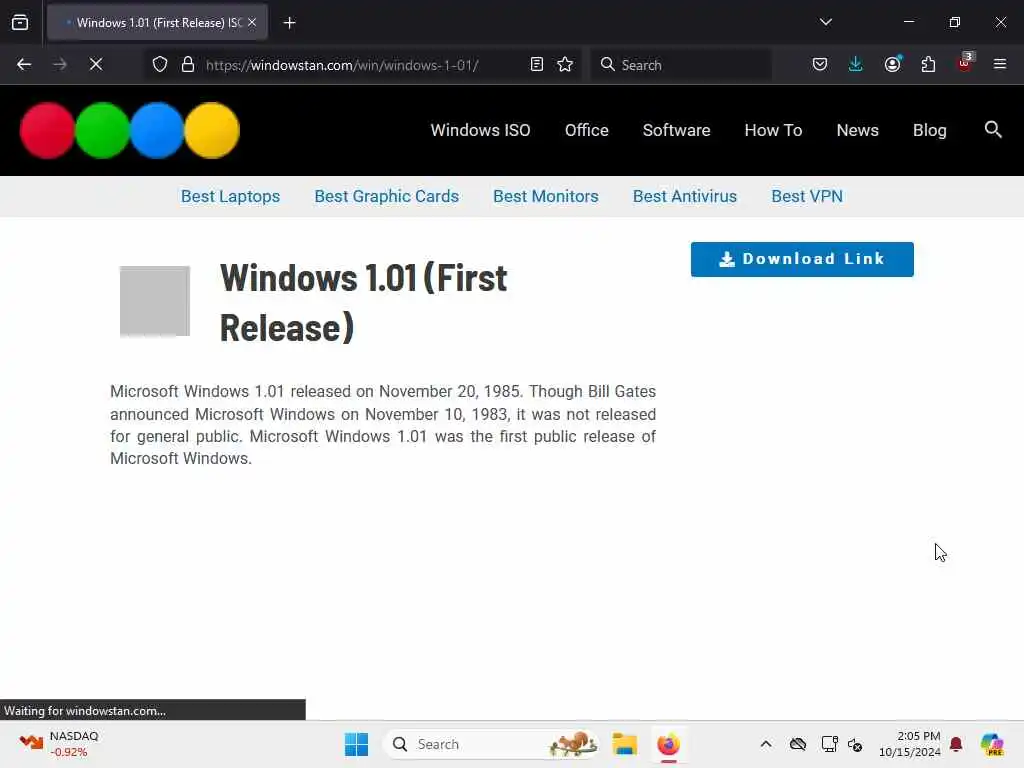The width and height of the screenshot is (1024, 768).
Task: Save page to Pocket
Action: coord(820,65)
